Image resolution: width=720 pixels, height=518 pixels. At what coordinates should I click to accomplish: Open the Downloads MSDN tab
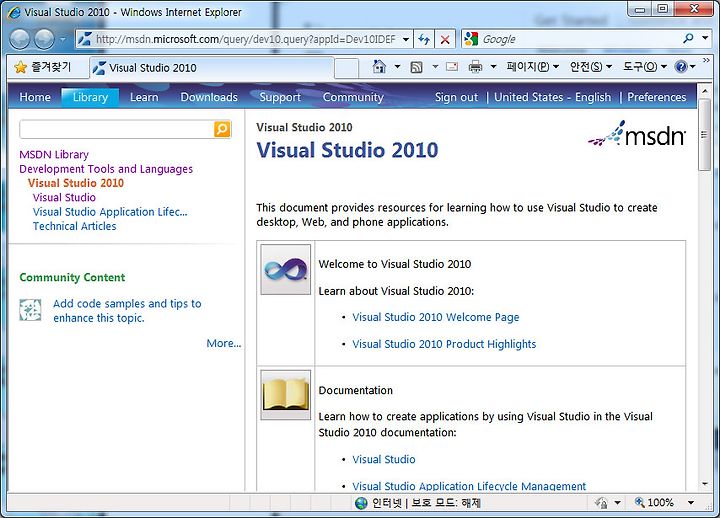tap(209, 97)
